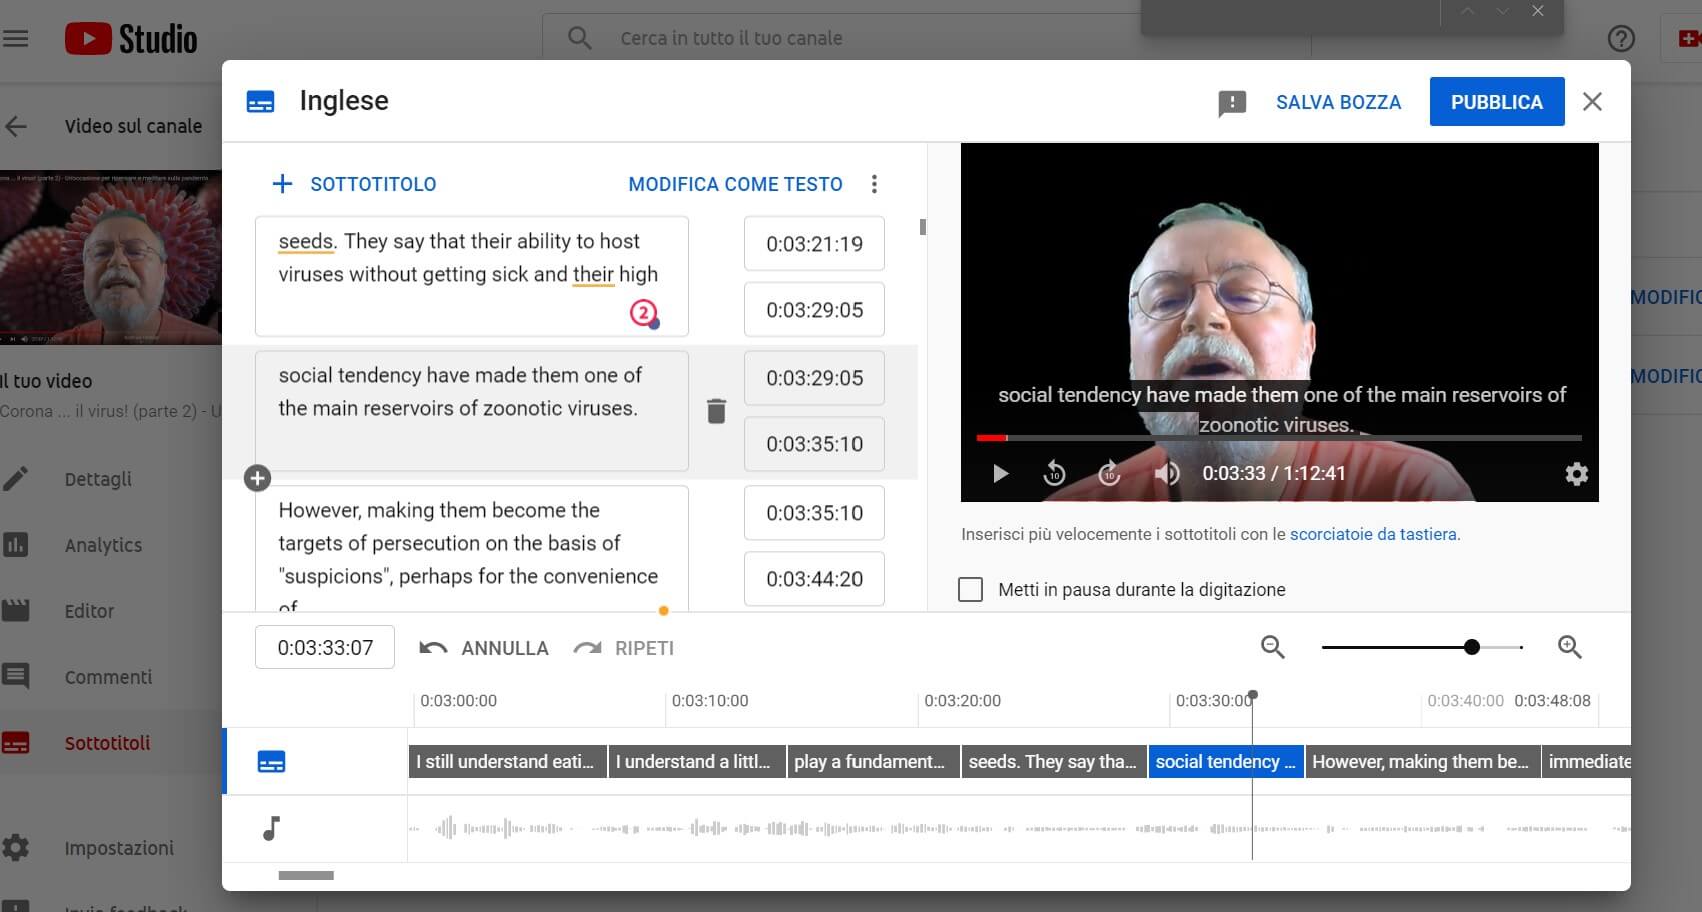Open Analytics in the sidebar

tap(103, 545)
